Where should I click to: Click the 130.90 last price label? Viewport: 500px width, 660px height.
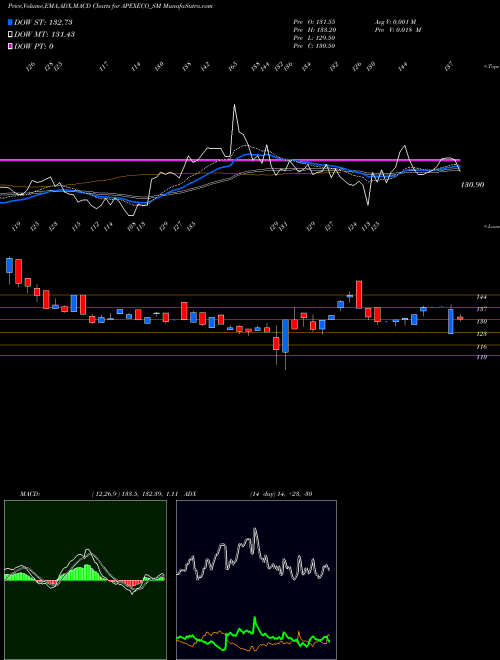(x=473, y=184)
